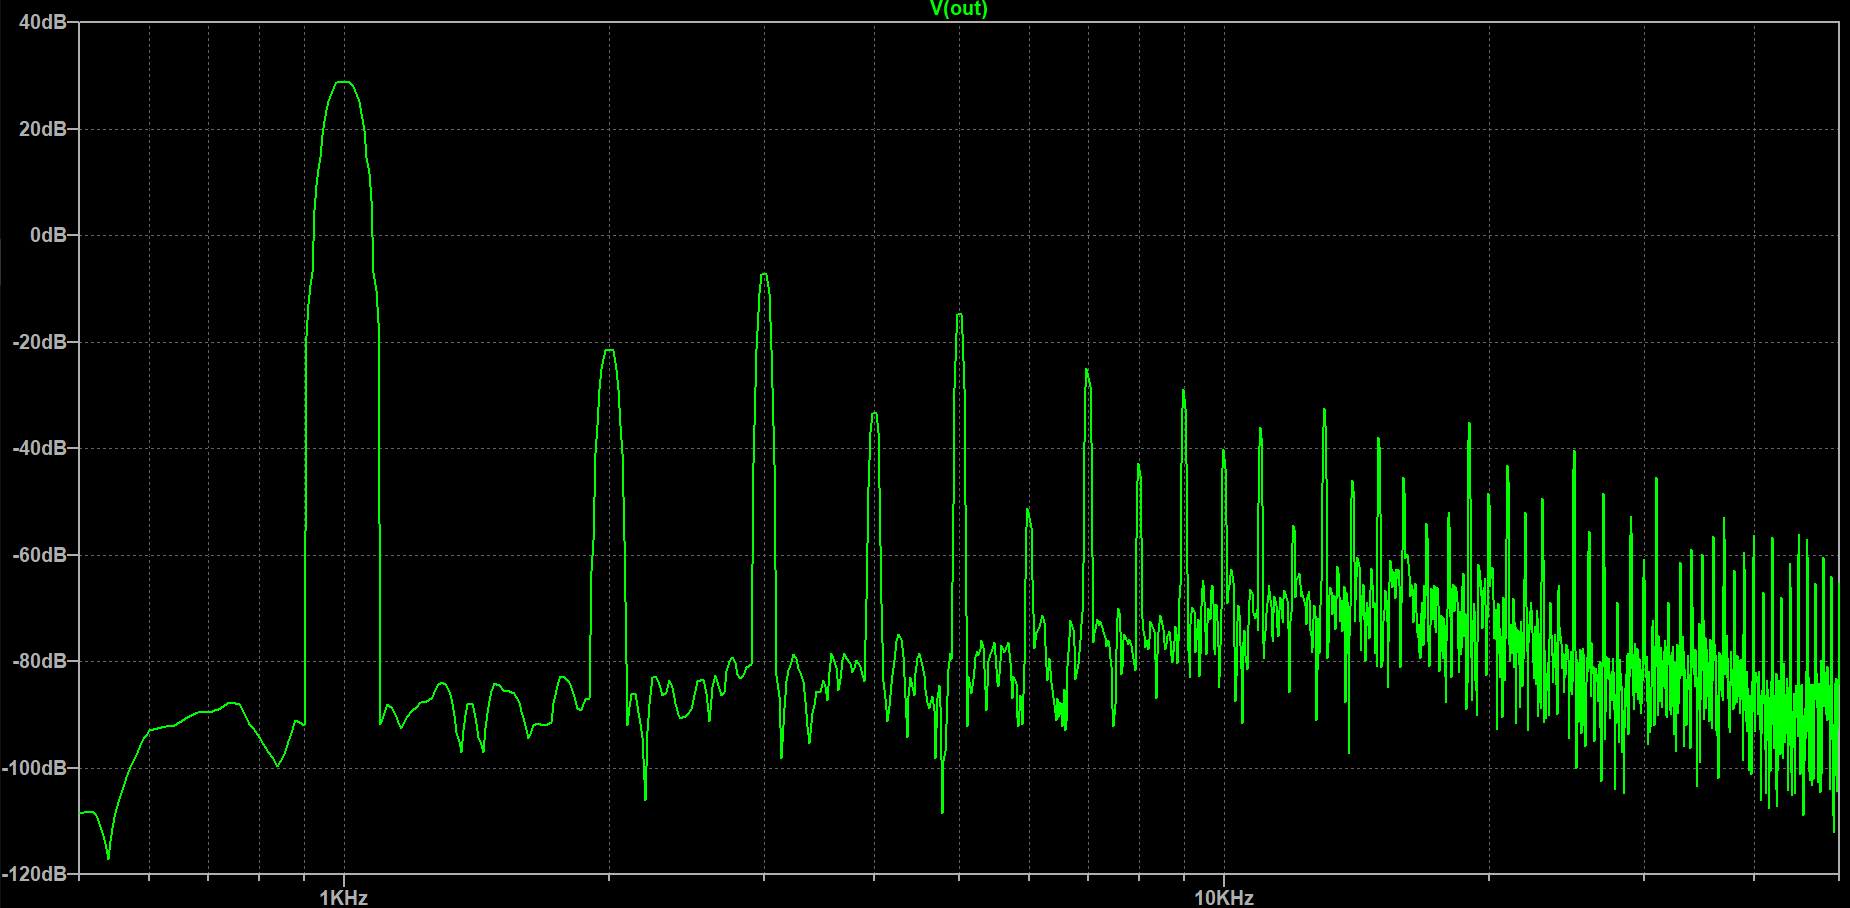Image resolution: width=1850 pixels, height=908 pixels.
Task: Click the 10KHz frequency axis label
Action: tap(1224, 898)
